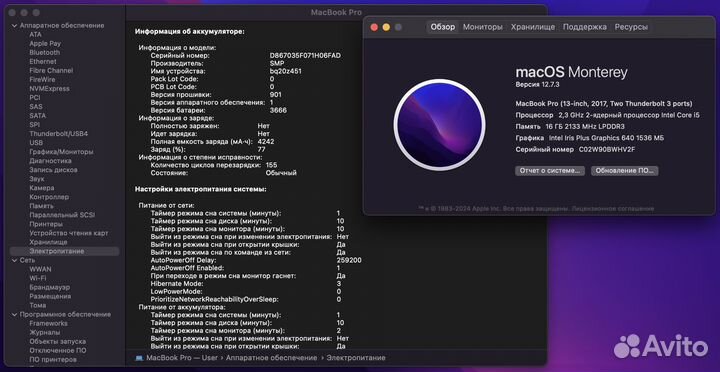
Task: Open the Хранилище tab
Action: click(x=533, y=27)
